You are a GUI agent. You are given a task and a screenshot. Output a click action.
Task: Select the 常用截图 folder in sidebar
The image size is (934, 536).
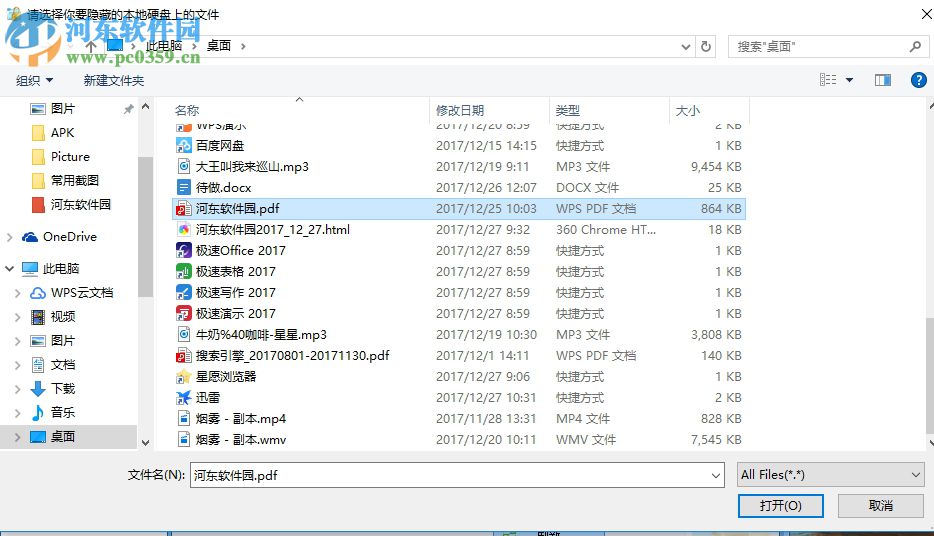click(x=66, y=180)
